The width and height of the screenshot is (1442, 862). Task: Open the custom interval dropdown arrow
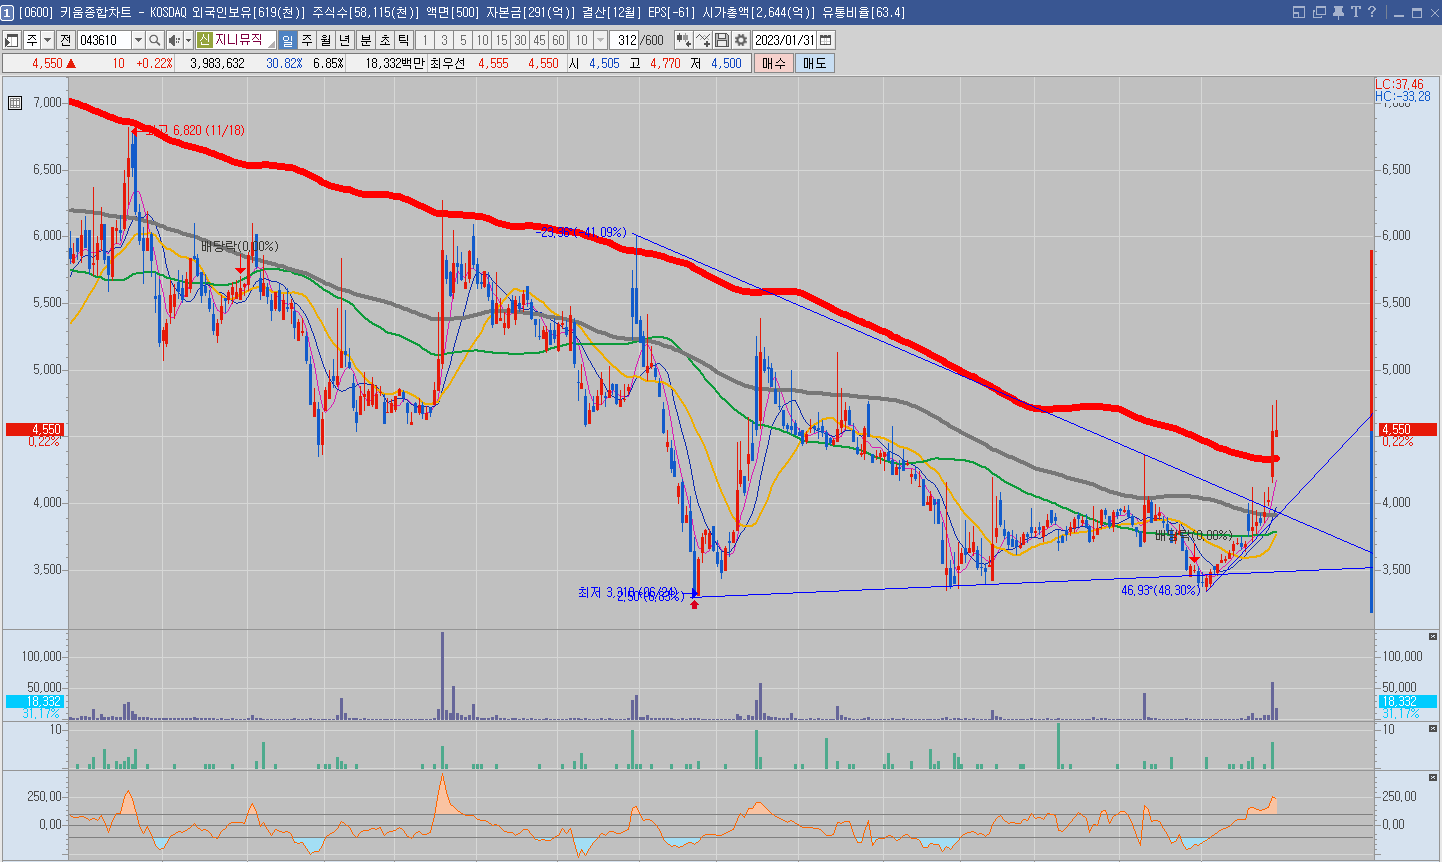click(600, 40)
